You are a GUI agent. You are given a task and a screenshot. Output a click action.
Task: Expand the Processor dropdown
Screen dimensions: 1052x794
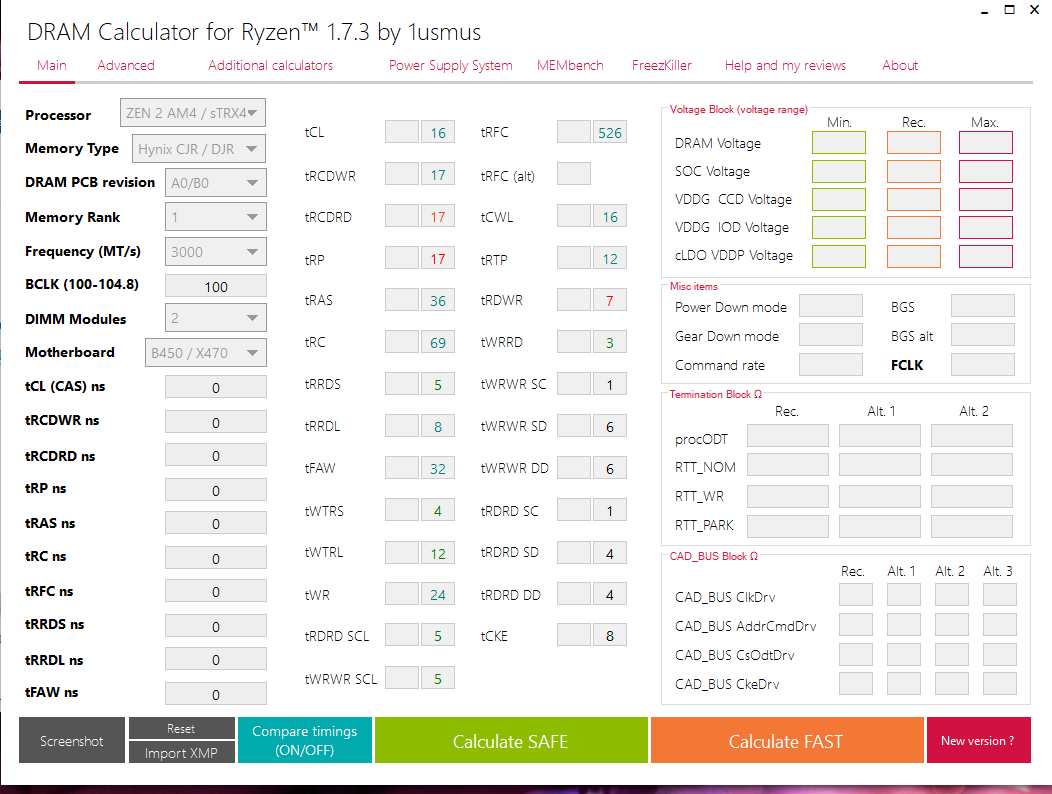pyautogui.click(x=193, y=113)
